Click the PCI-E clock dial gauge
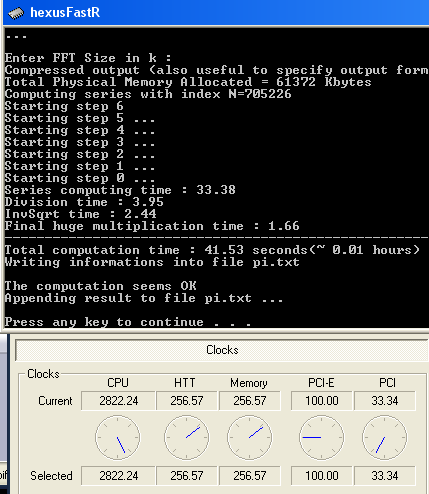429x494 pixels. pos(321,437)
